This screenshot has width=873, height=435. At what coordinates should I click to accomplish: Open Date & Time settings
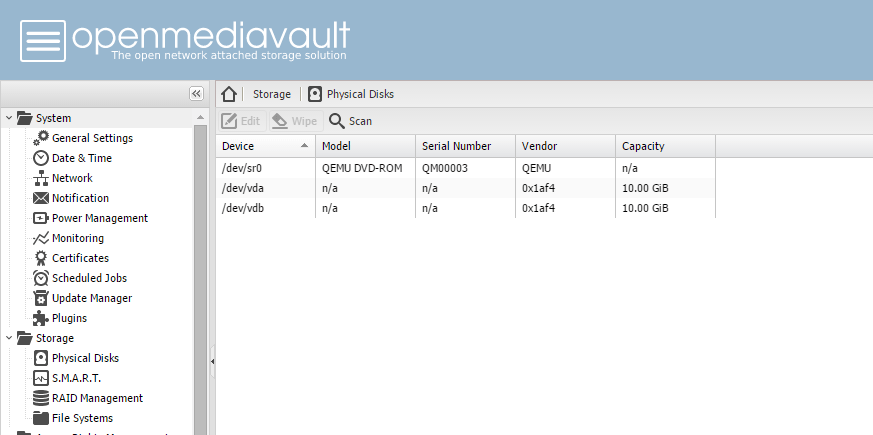pos(82,158)
